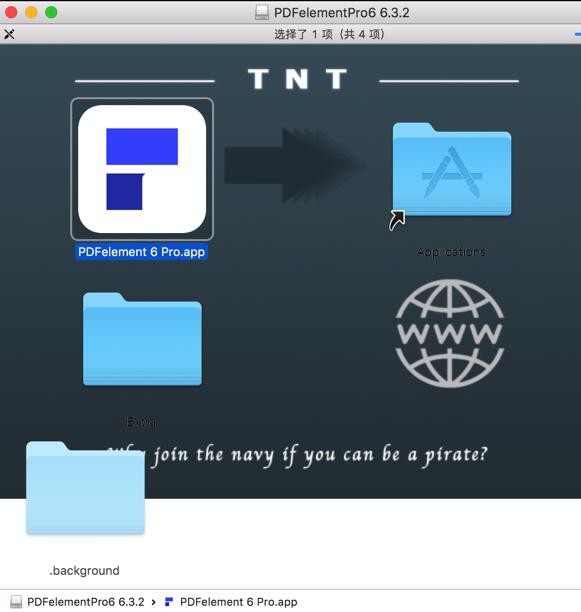
Task: Select the PDFelement 6 Pro app icon
Action: tap(142, 169)
